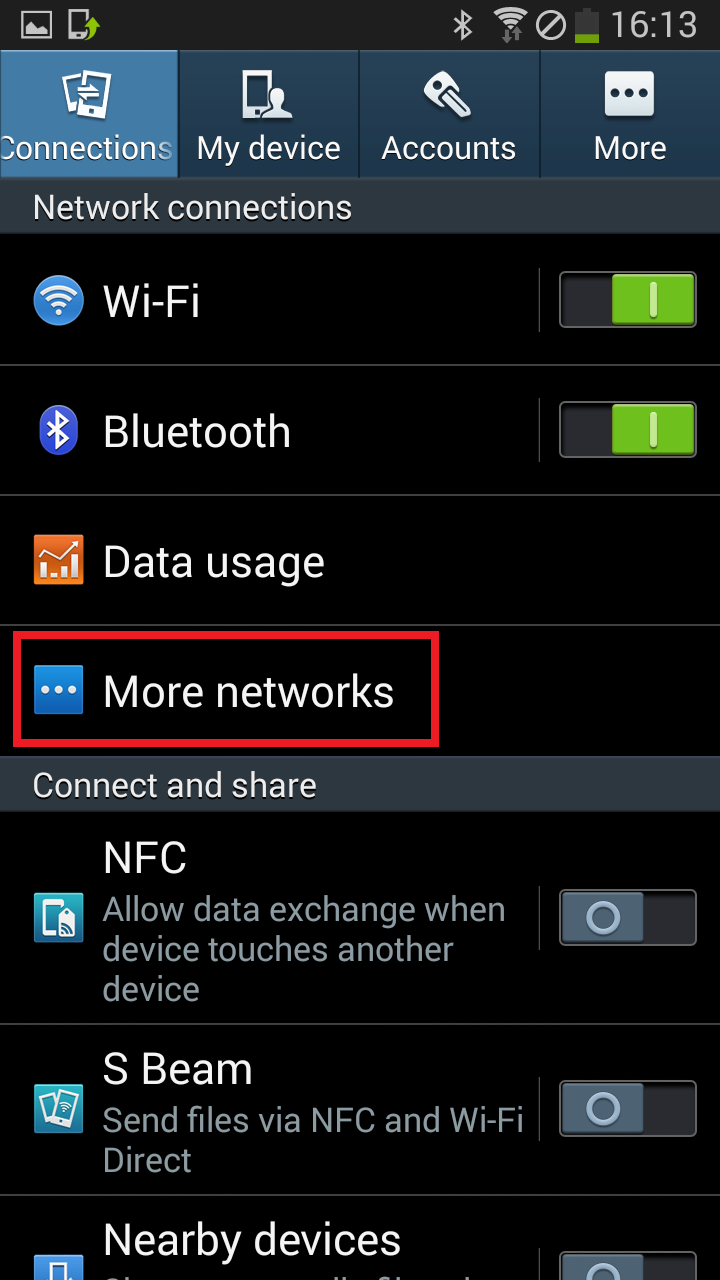Open the More networks entry
720x1280 pixels.
[360, 691]
